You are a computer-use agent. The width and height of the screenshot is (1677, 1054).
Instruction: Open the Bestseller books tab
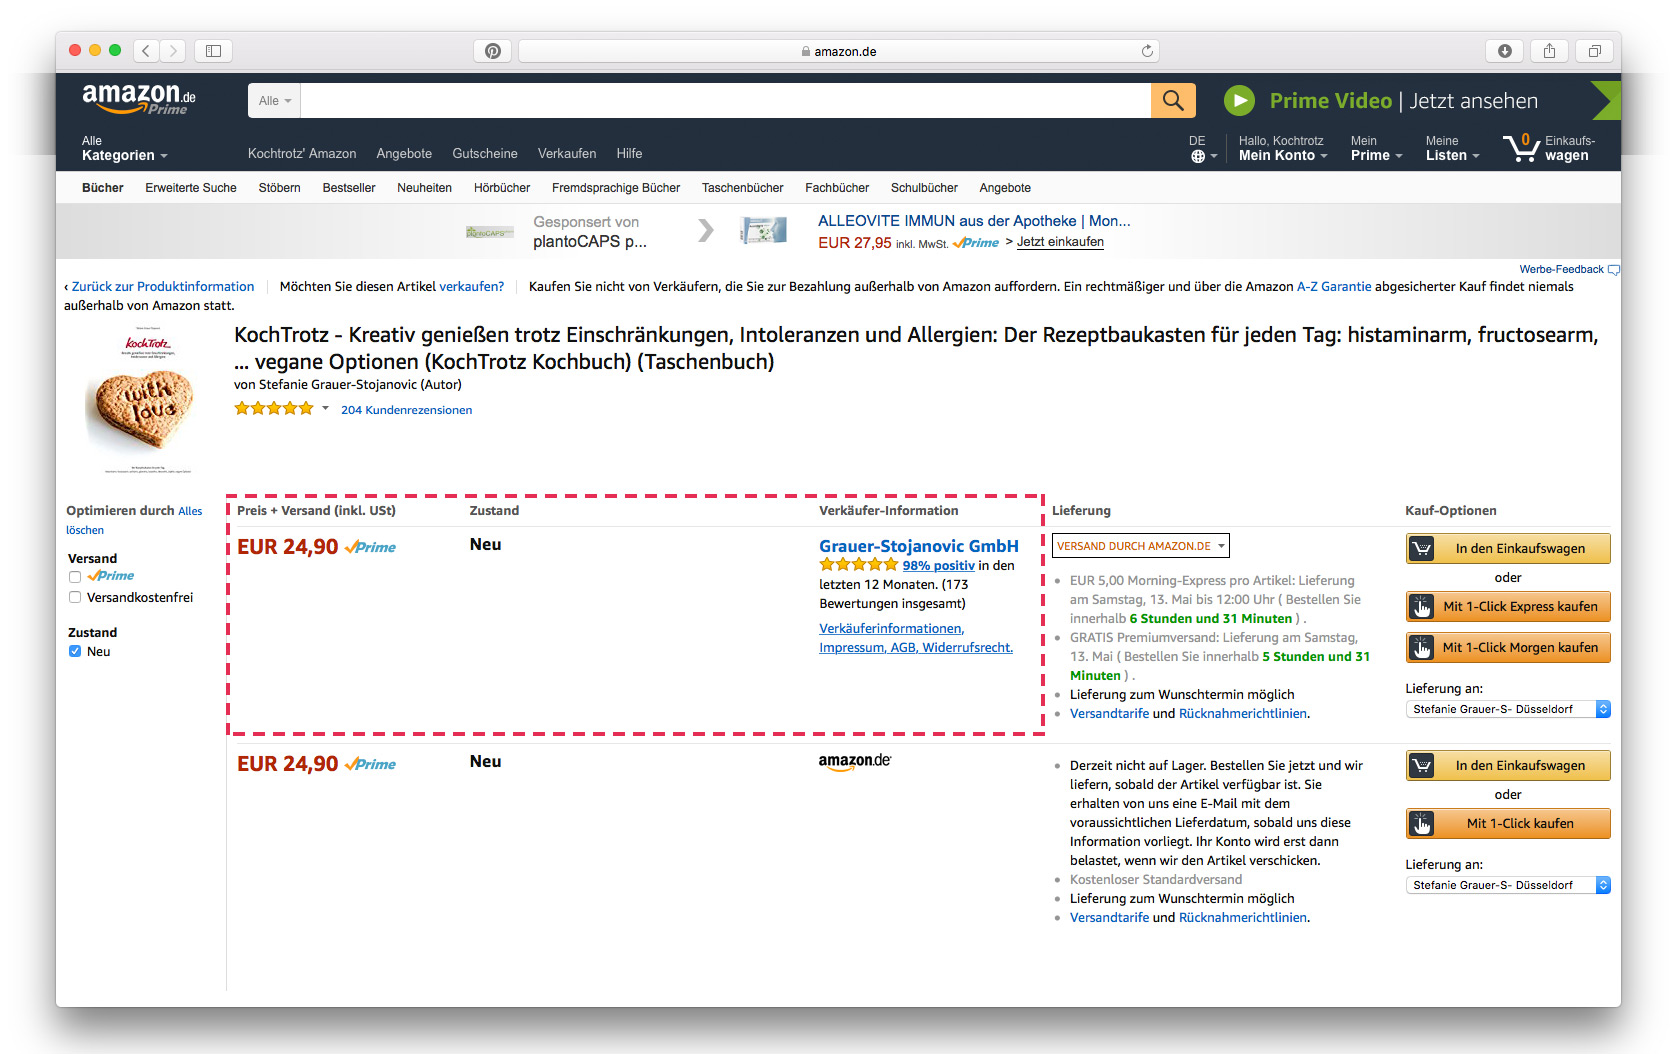pyautogui.click(x=349, y=188)
